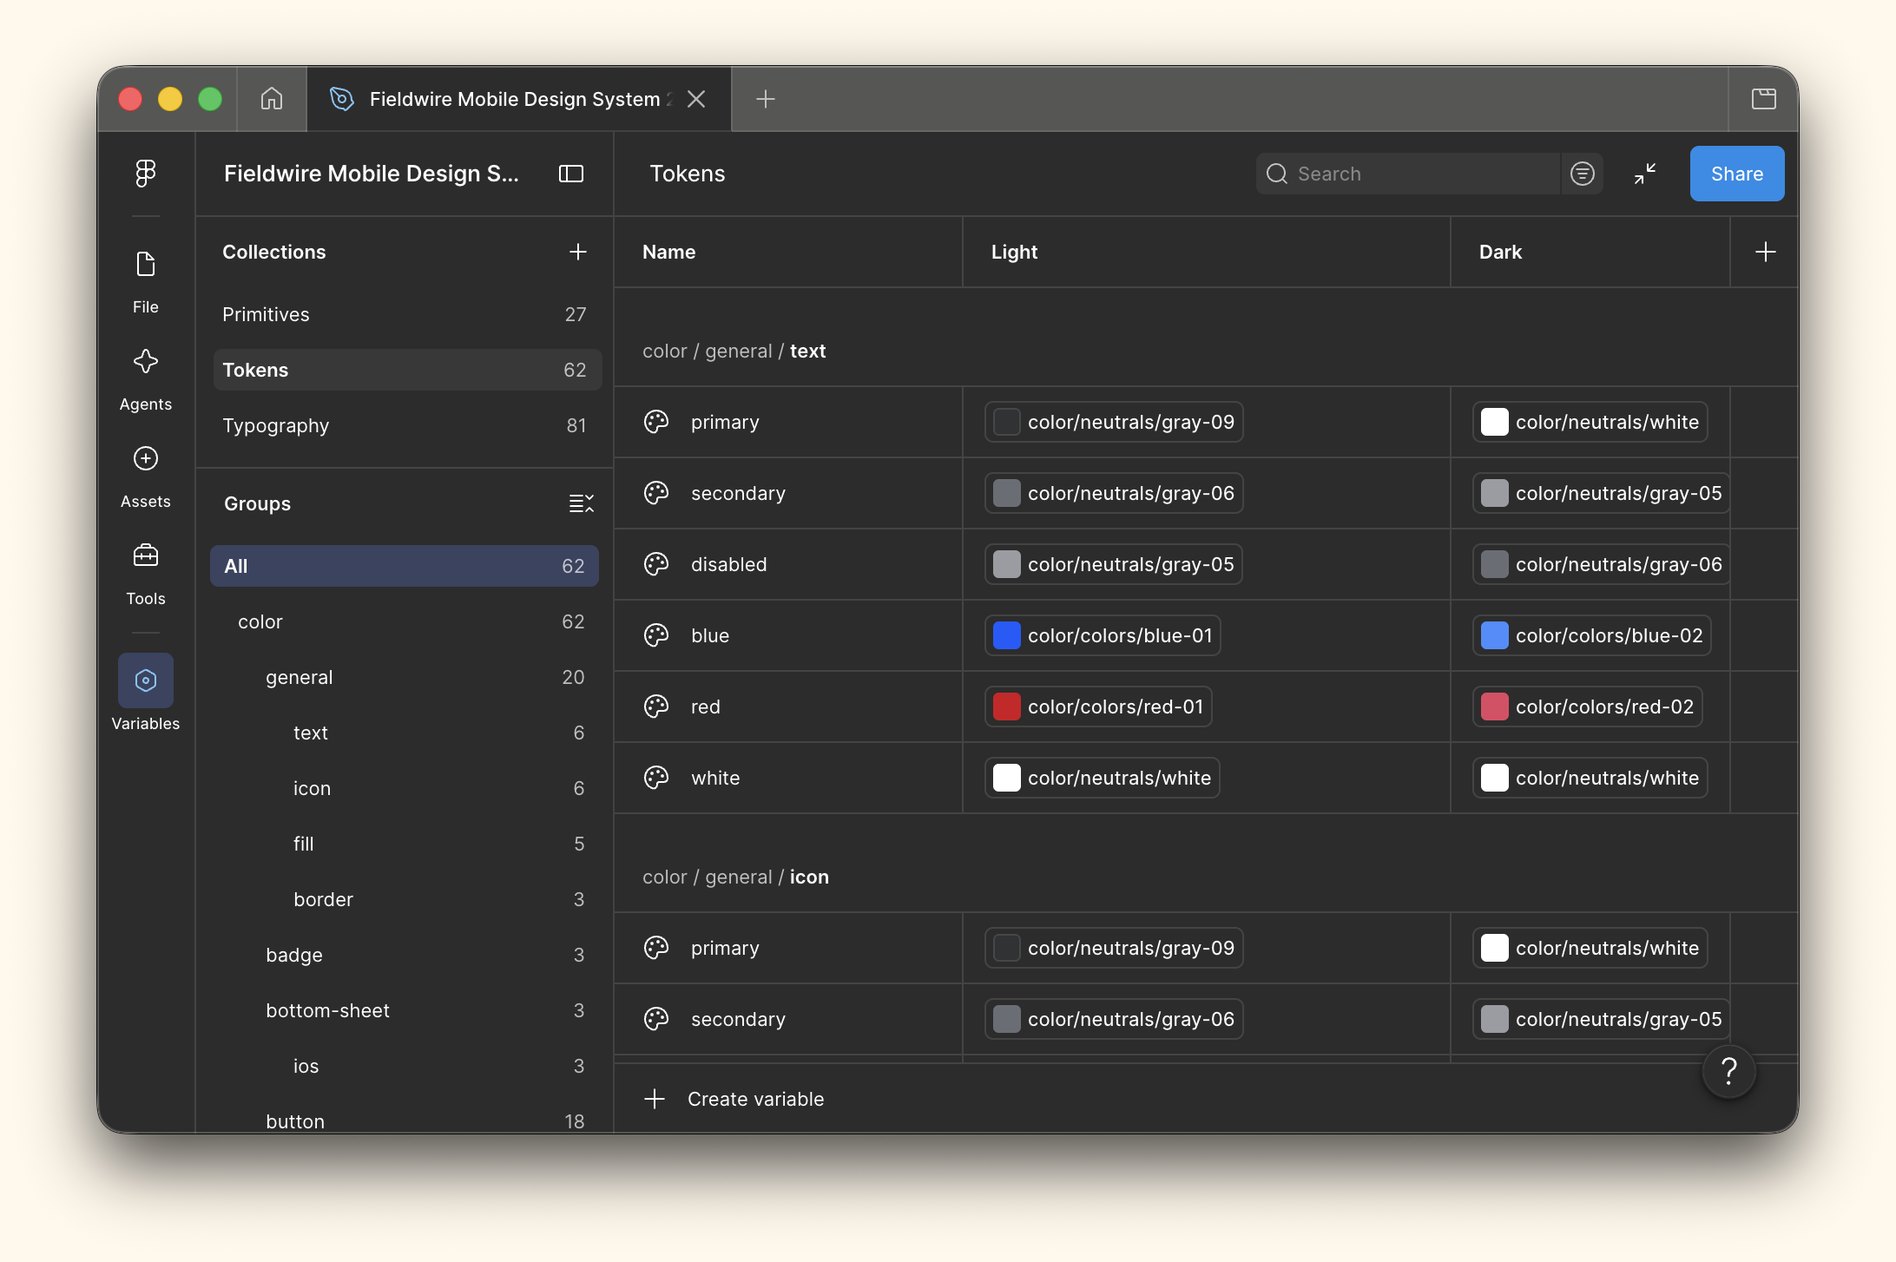Screen dimensions: 1896x1262
Task: Select the icon group in sidebar
Action: [x=404, y=789]
